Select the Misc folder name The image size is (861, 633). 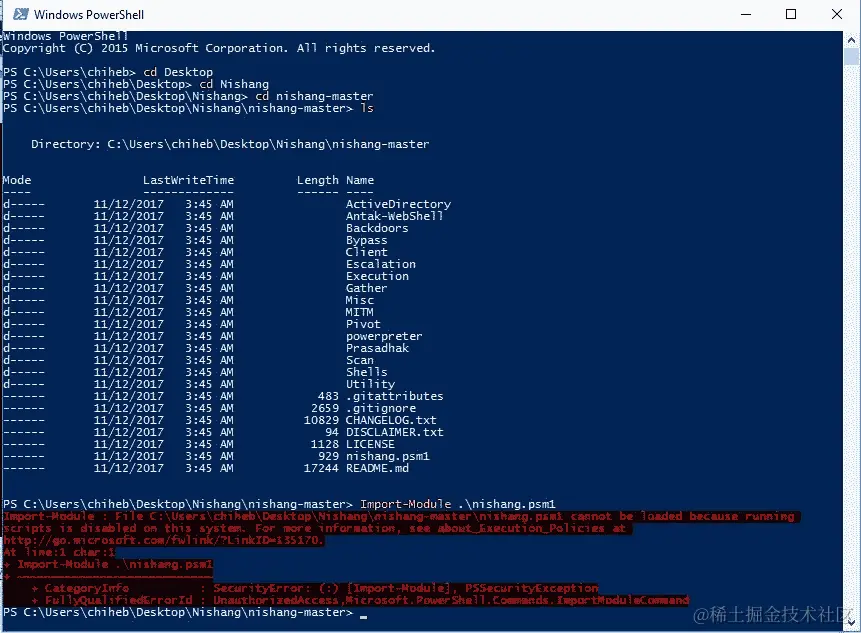tap(360, 300)
